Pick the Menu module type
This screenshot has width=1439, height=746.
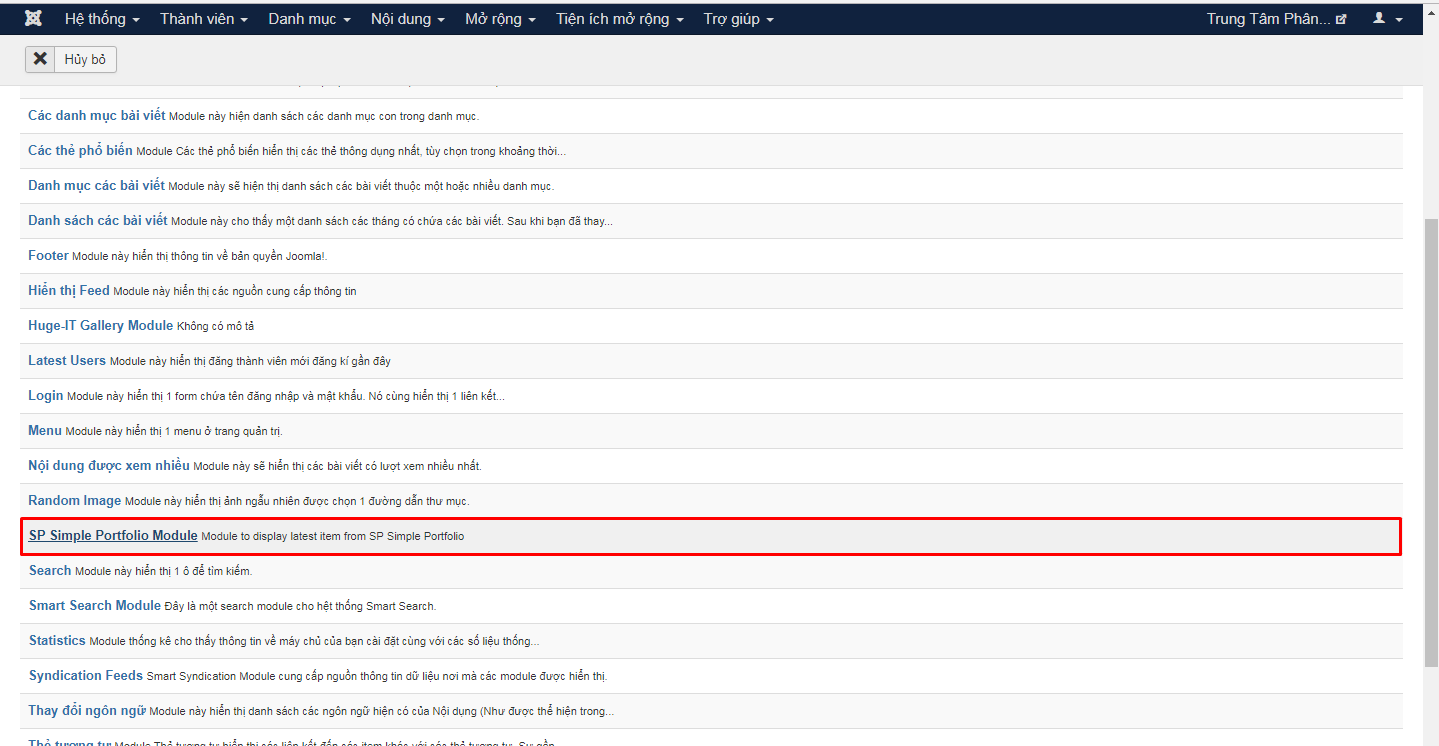45,430
